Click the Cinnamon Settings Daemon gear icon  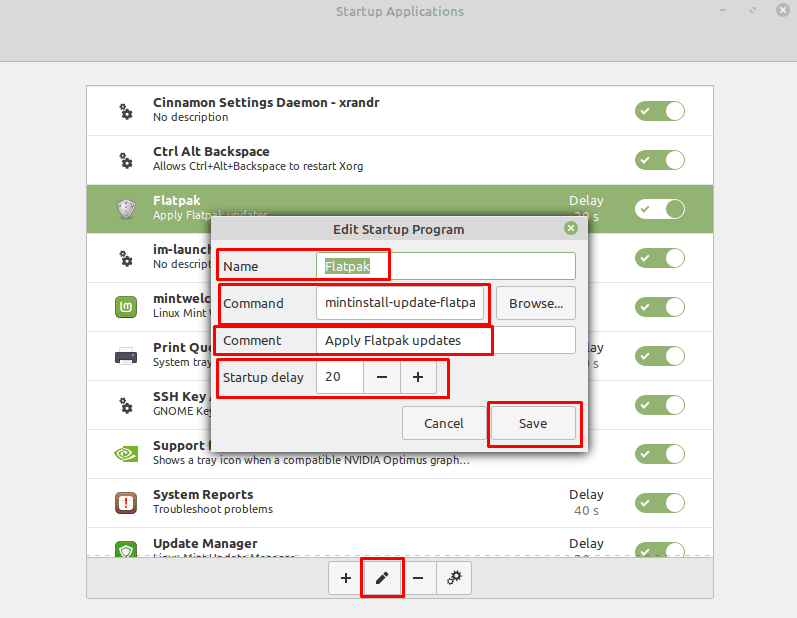(126, 111)
